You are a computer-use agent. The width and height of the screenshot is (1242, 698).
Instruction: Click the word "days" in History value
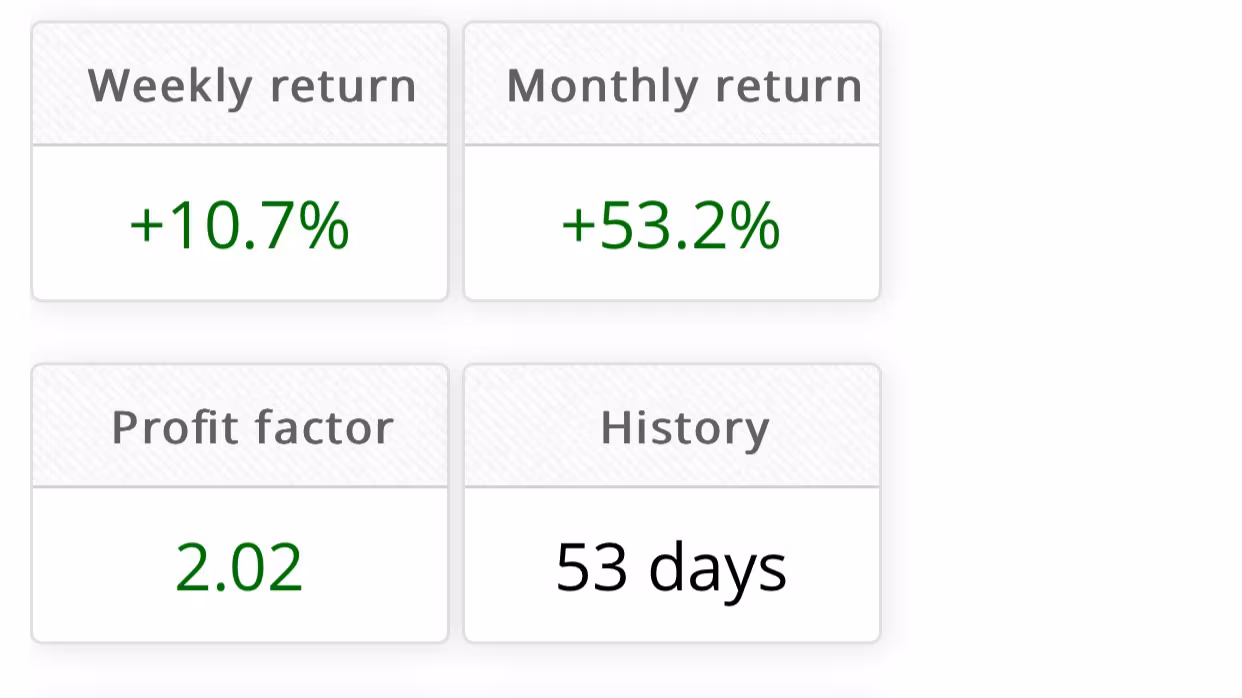(x=717, y=567)
